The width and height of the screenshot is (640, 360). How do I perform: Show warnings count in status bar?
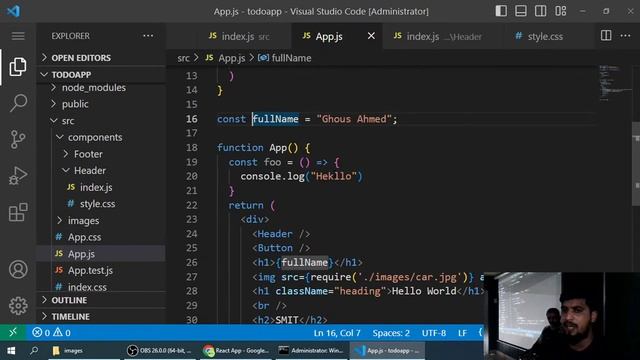(x=62, y=333)
